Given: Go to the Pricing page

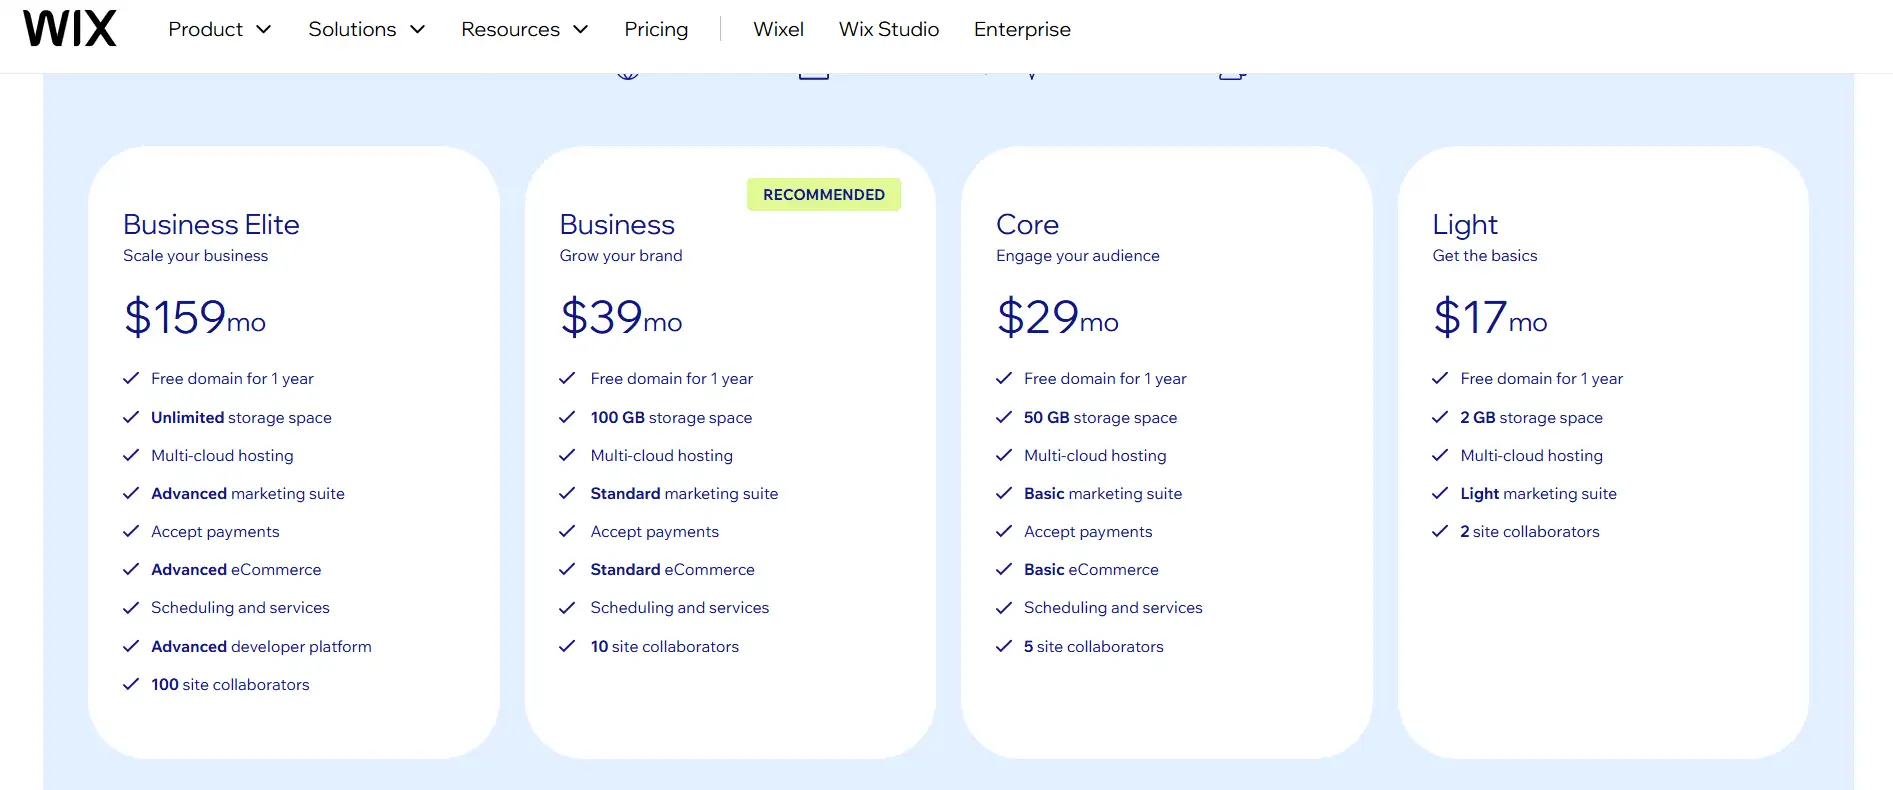Looking at the screenshot, I should (656, 29).
